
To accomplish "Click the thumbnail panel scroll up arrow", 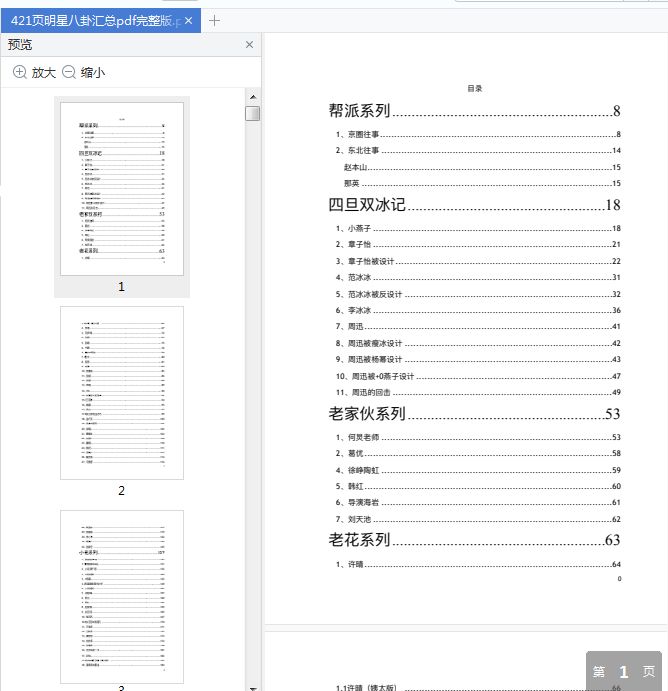I will coord(253,97).
